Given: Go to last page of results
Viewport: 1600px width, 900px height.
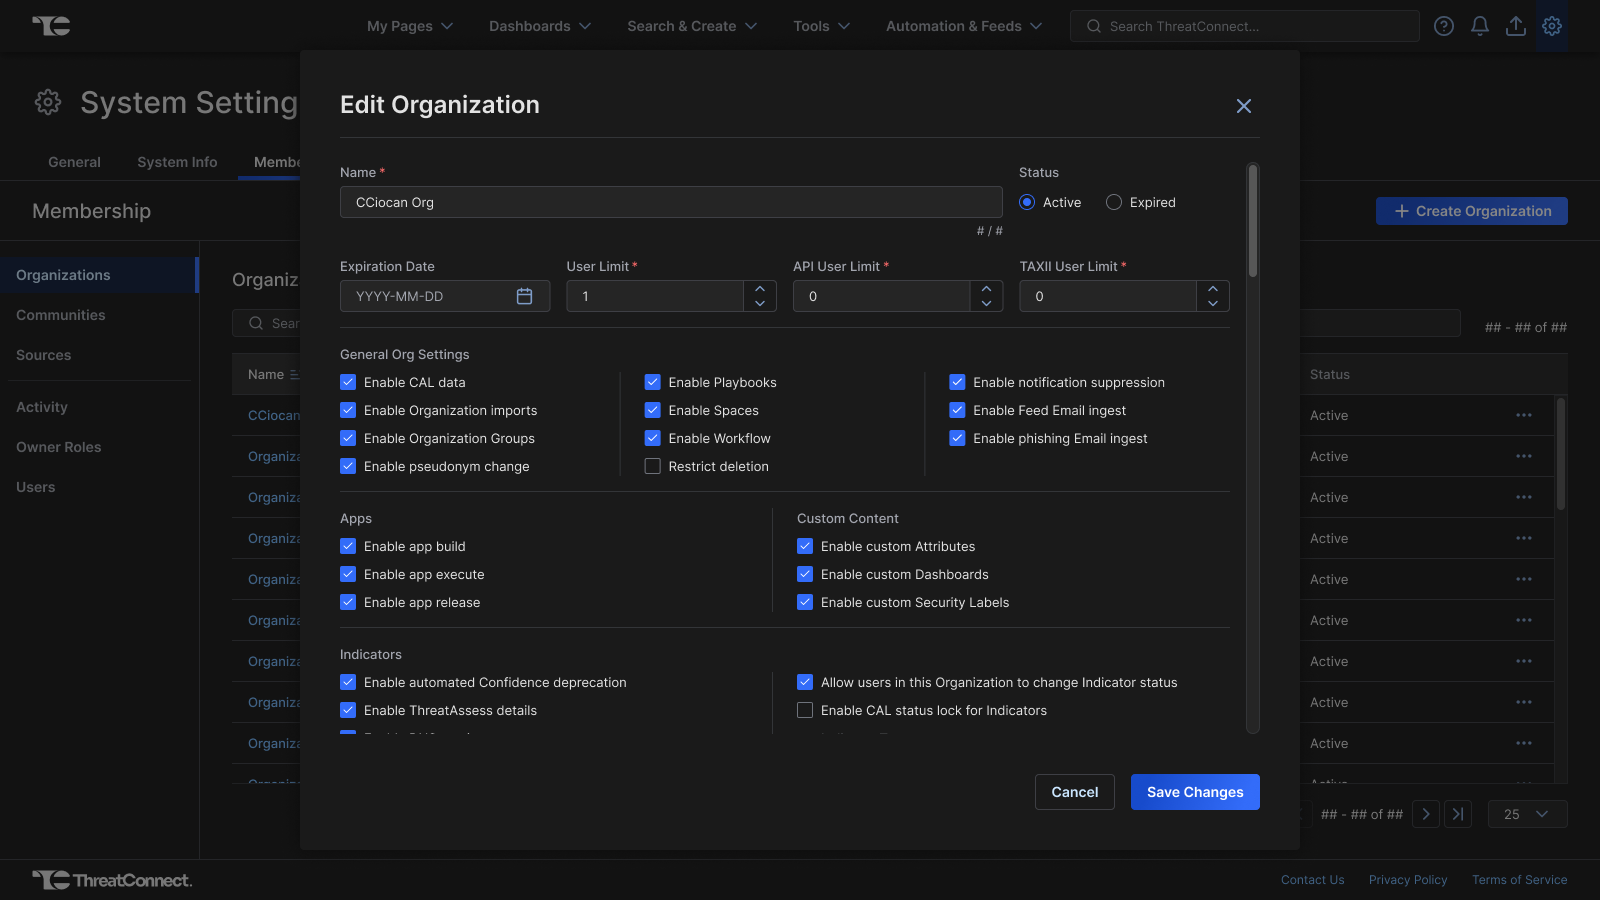Looking at the screenshot, I should pos(1458,814).
